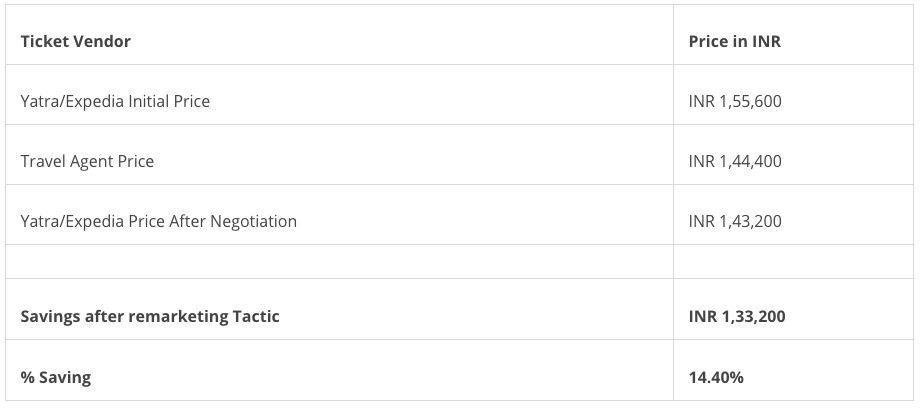This screenshot has height=409, width=922.
Task: Select Savings after remarketing Tactic label
Action: point(150,317)
